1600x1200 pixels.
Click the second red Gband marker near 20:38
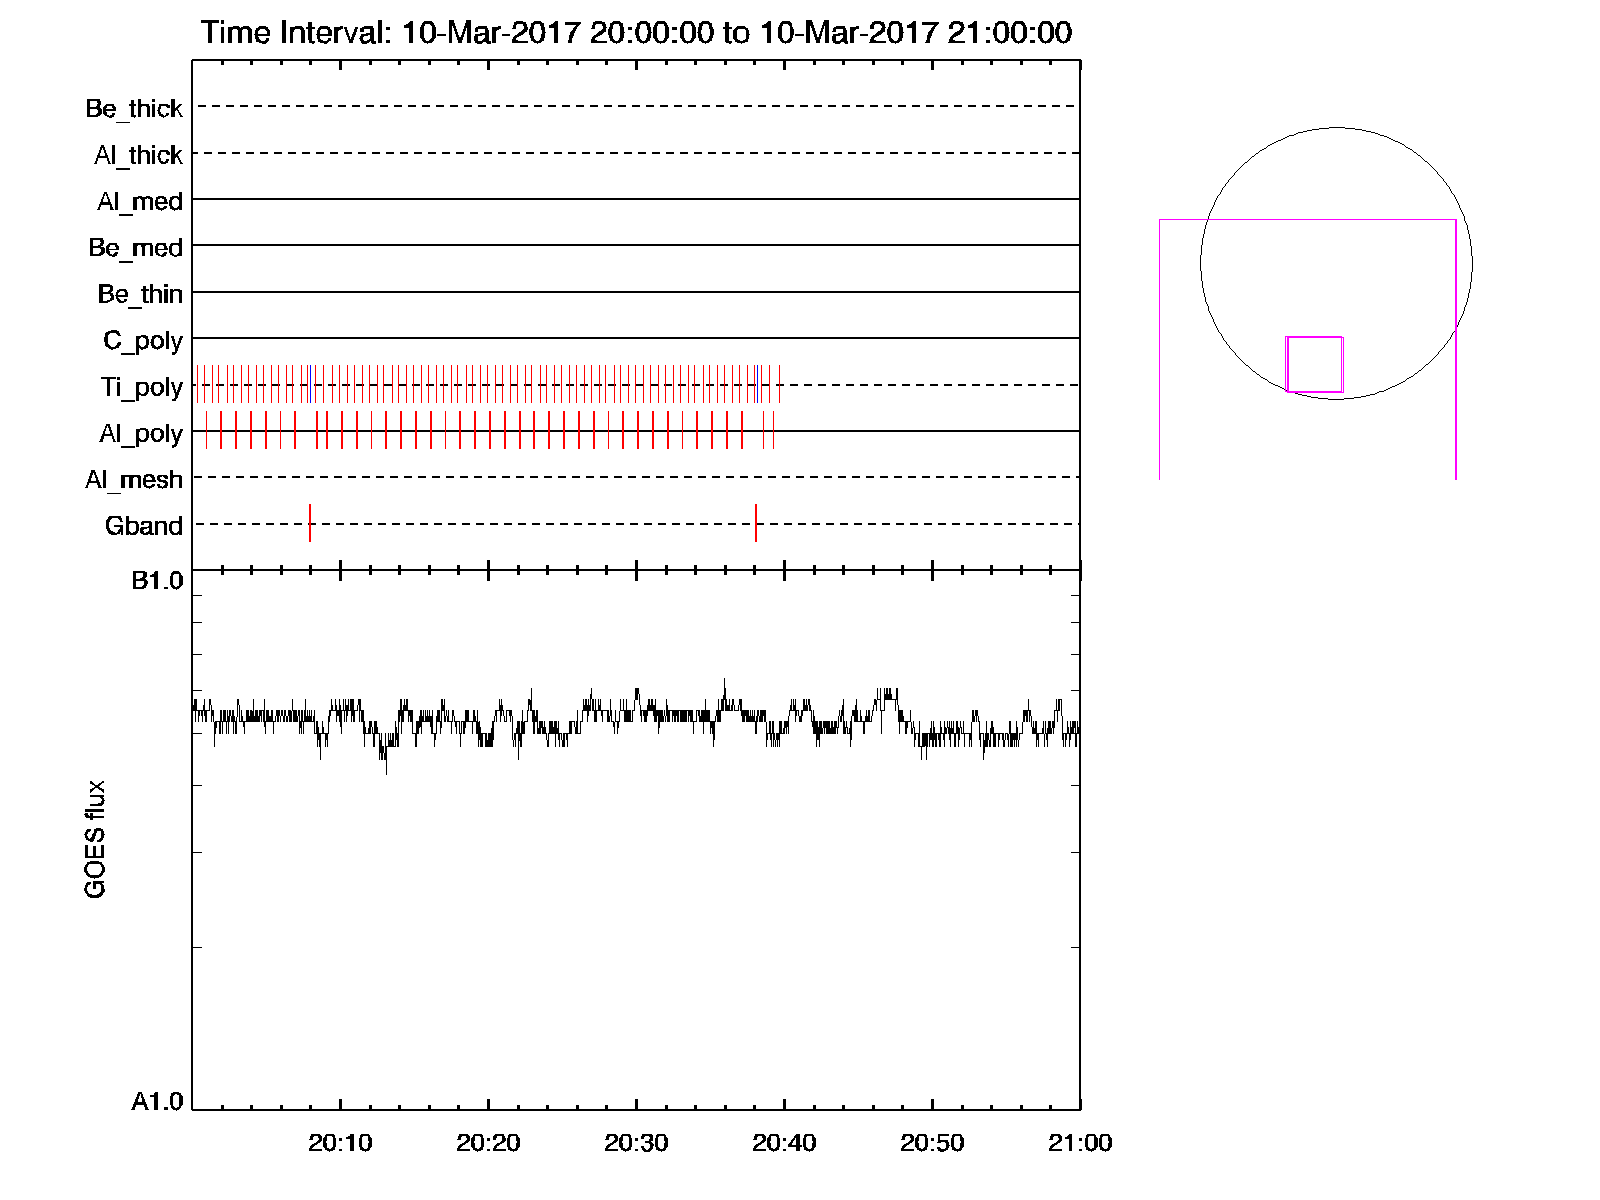tap(756, 523)
